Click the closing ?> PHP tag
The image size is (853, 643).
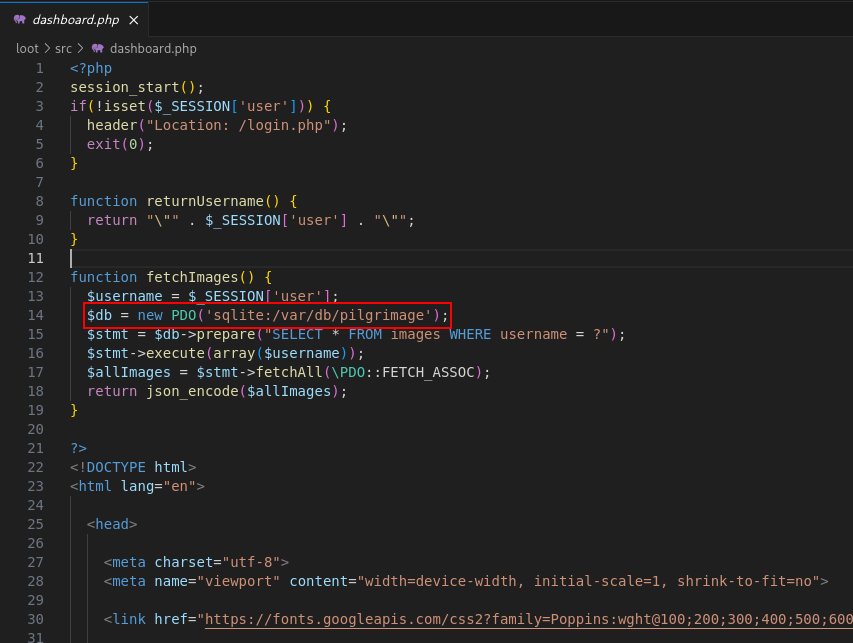[78, 448]
